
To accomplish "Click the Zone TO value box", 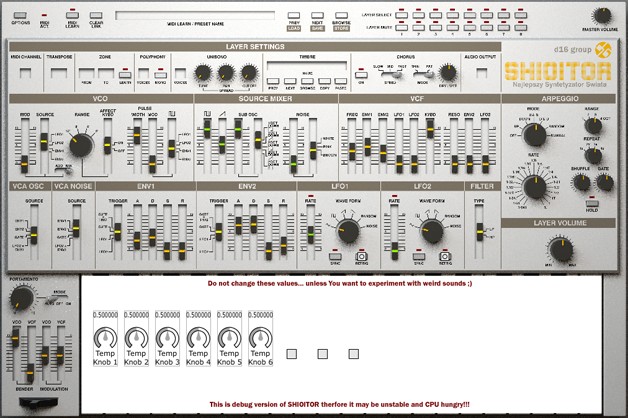I will pyautogui.click(x=106, y=73).
